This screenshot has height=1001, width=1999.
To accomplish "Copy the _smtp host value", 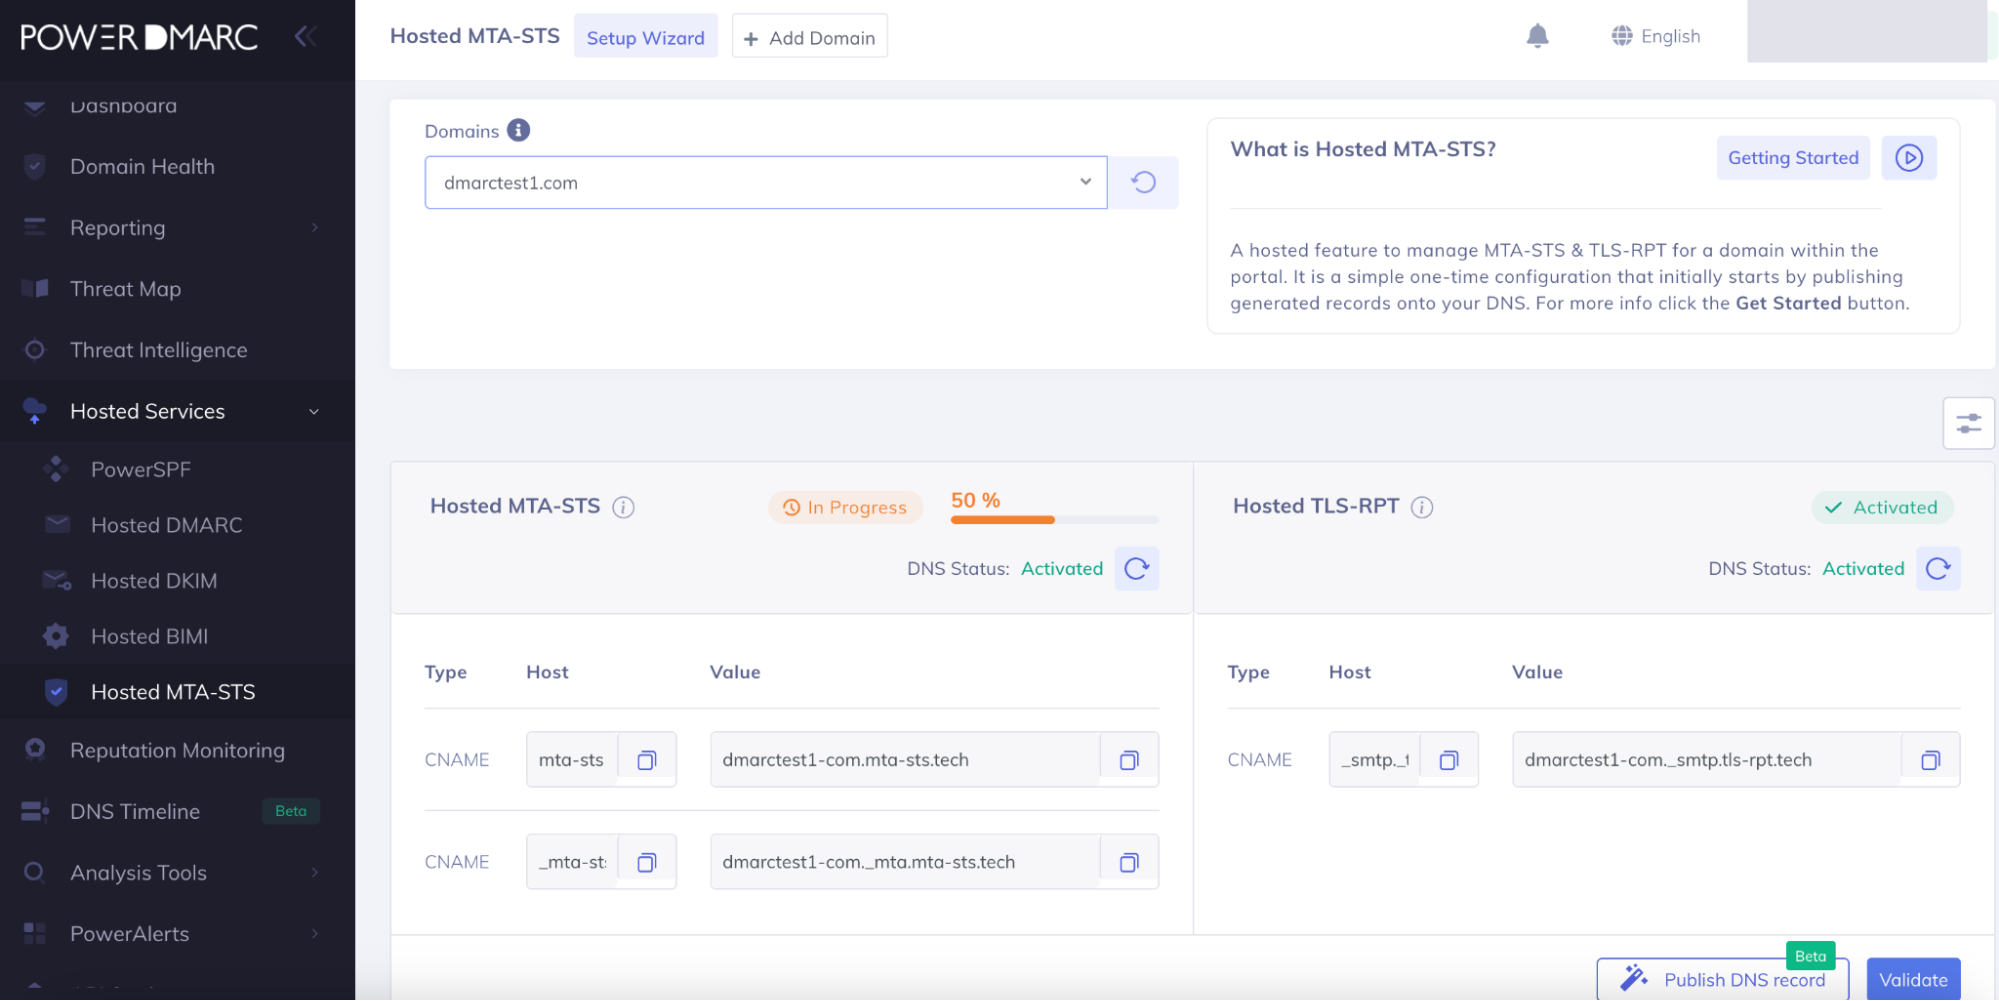I will 1449,760.
